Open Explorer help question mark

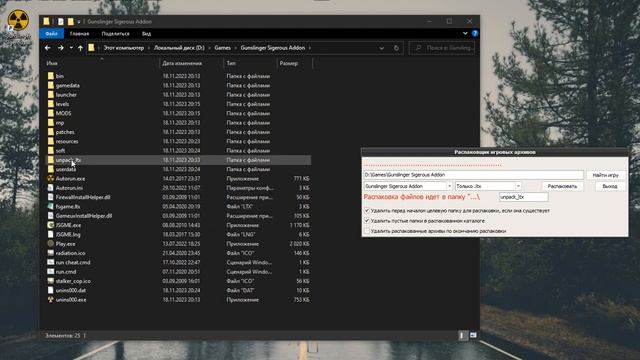click(x=475, y=33)
